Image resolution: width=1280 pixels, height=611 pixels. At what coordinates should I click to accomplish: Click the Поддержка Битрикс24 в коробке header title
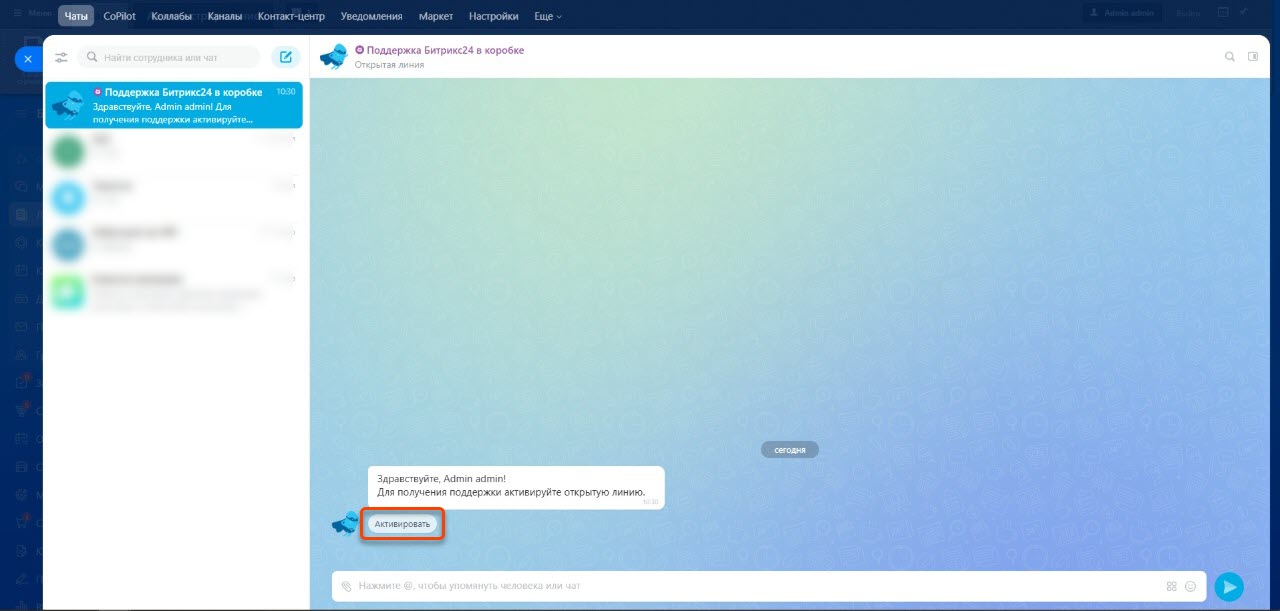[445, 50]
